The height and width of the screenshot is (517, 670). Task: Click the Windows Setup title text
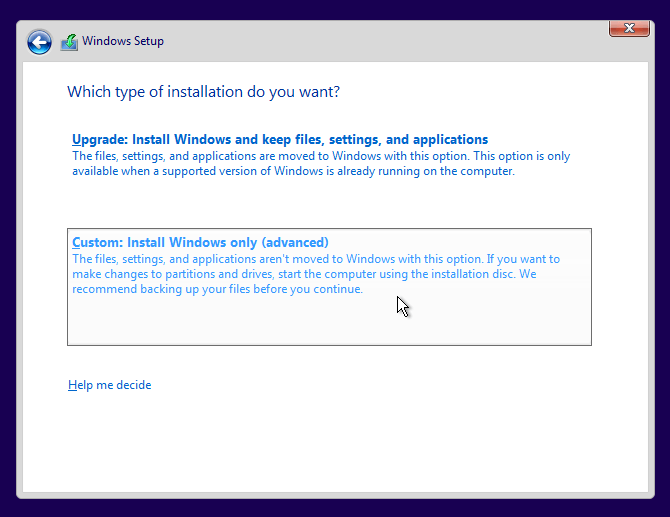(x=123, y=41)
